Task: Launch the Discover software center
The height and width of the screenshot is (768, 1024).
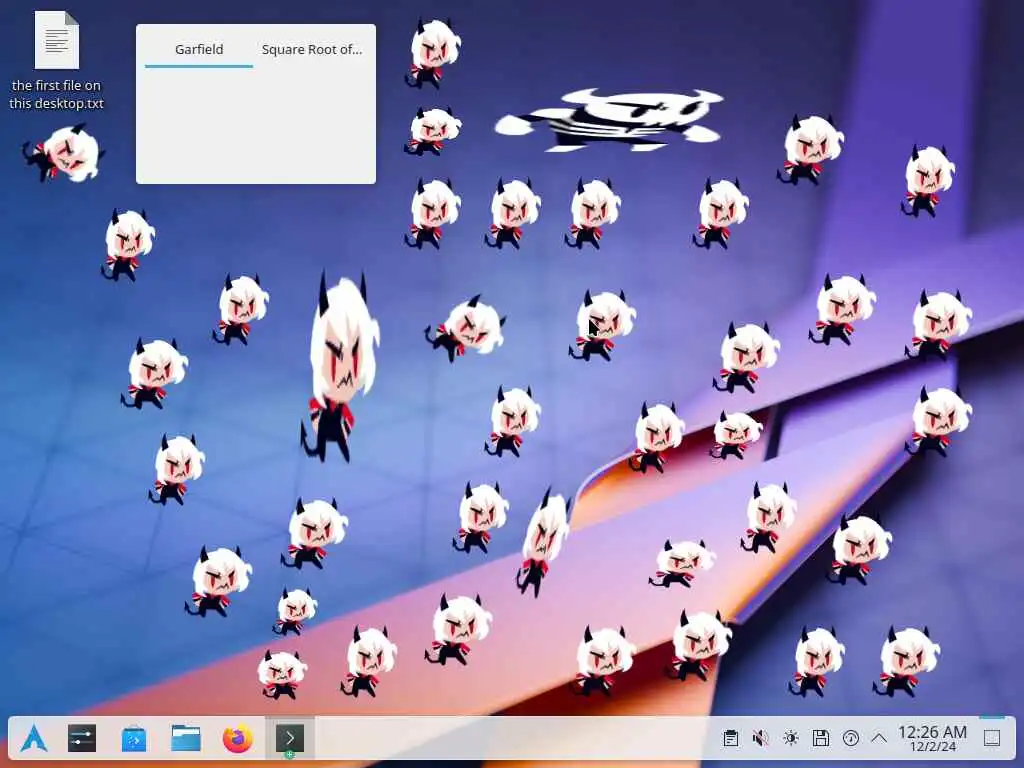Action: click(134, 739)
